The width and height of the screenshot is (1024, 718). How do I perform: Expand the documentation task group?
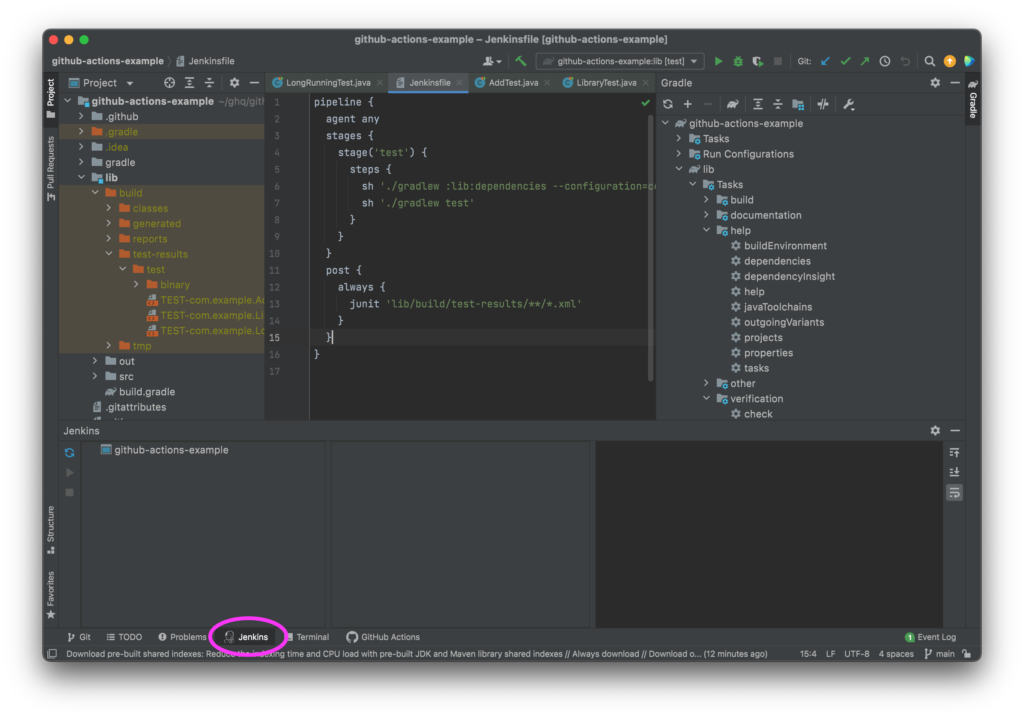tap(707, 215)
